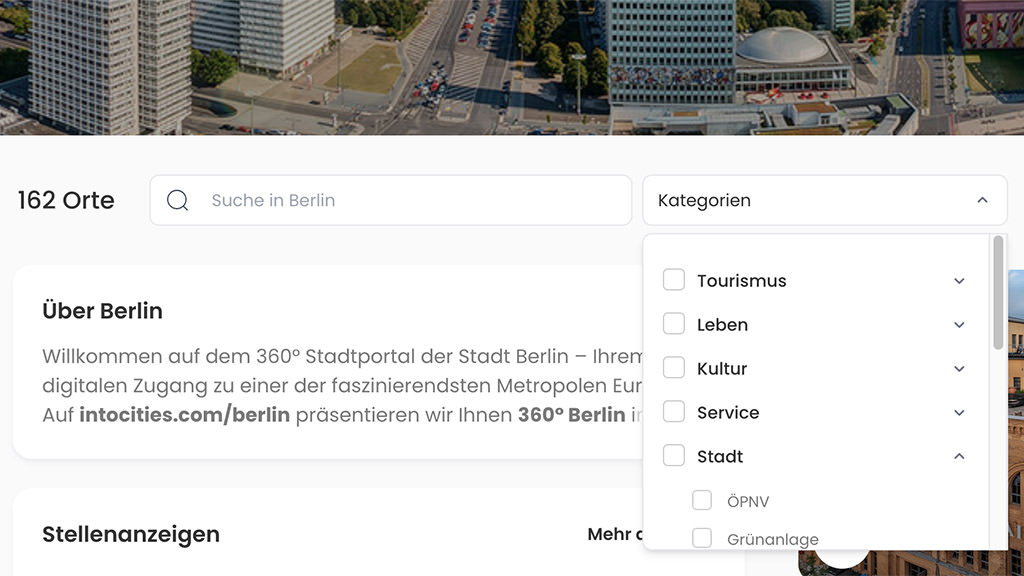
Task: Click the dropdown list scrollbar thumb
Action: coord(997,292)
